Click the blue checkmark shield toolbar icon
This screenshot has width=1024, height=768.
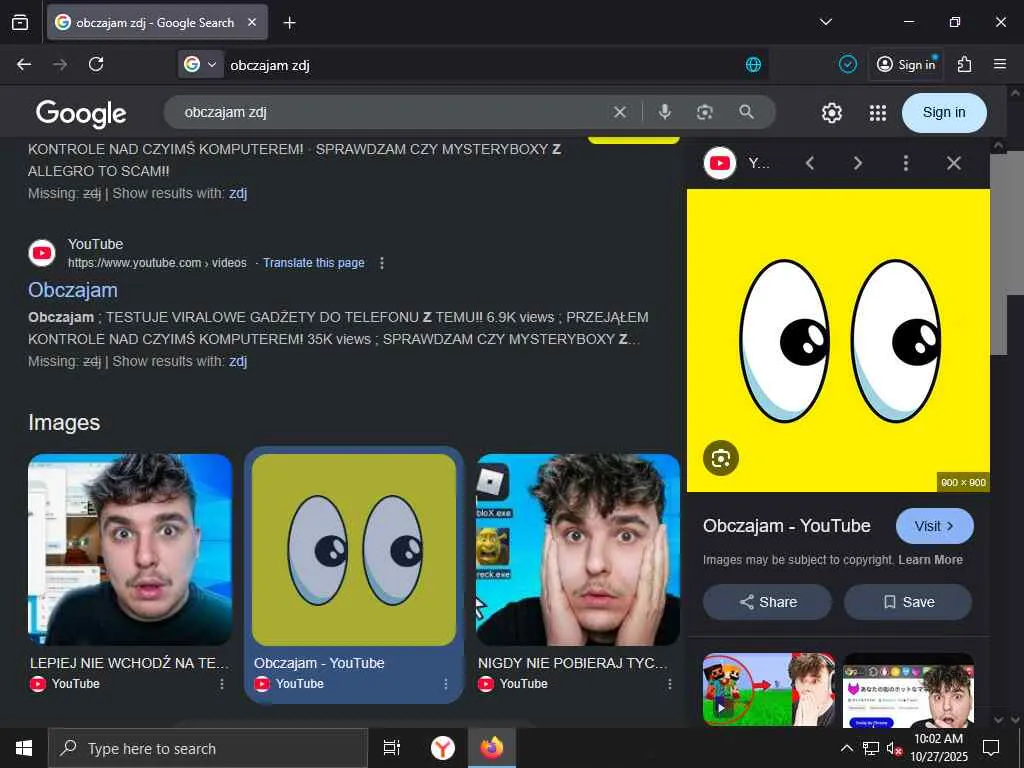pyautogui.click(x=848, y=64)
